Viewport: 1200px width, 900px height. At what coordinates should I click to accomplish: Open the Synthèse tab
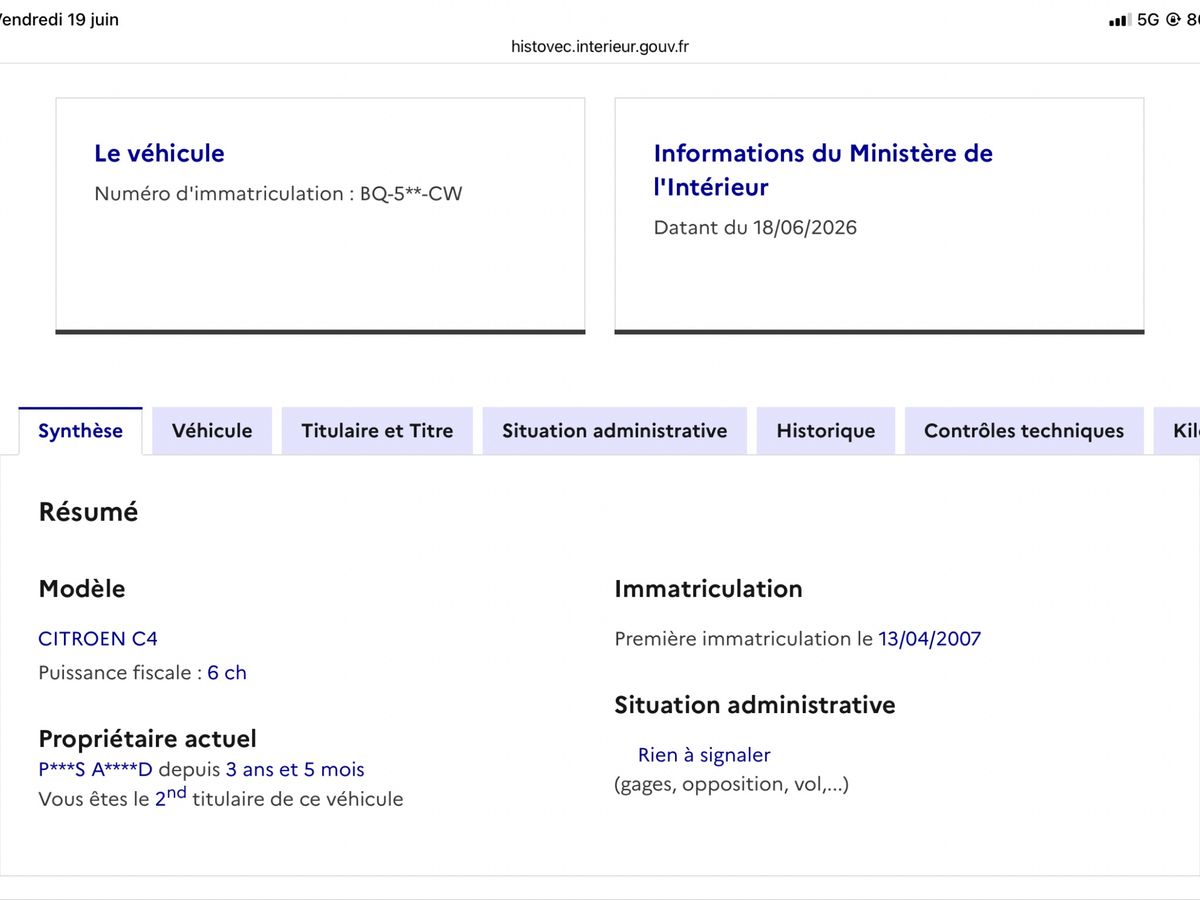point(80,431)
